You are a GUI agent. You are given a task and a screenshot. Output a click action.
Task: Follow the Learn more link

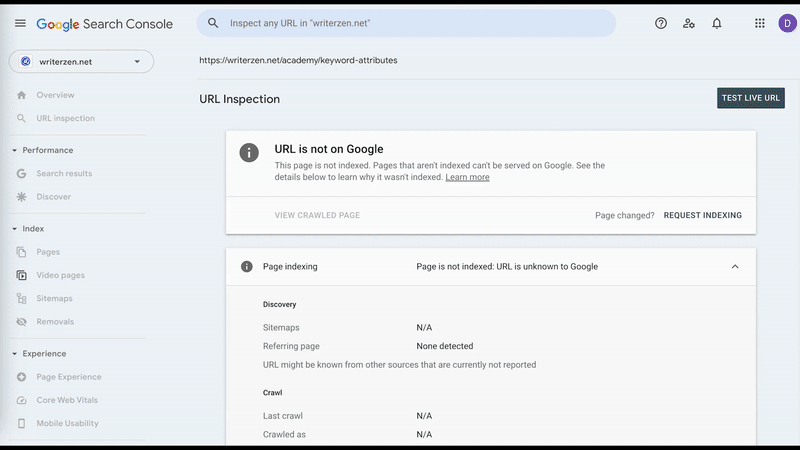click(467, 177)
